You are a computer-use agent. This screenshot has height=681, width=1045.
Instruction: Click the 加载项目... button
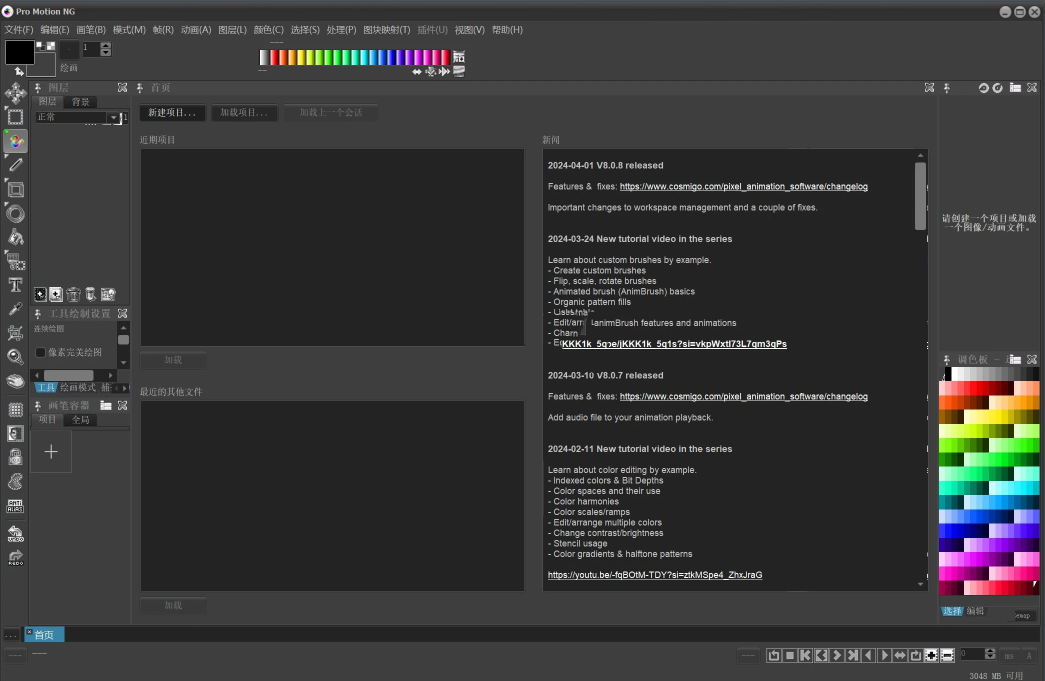(x=245, y=113)
